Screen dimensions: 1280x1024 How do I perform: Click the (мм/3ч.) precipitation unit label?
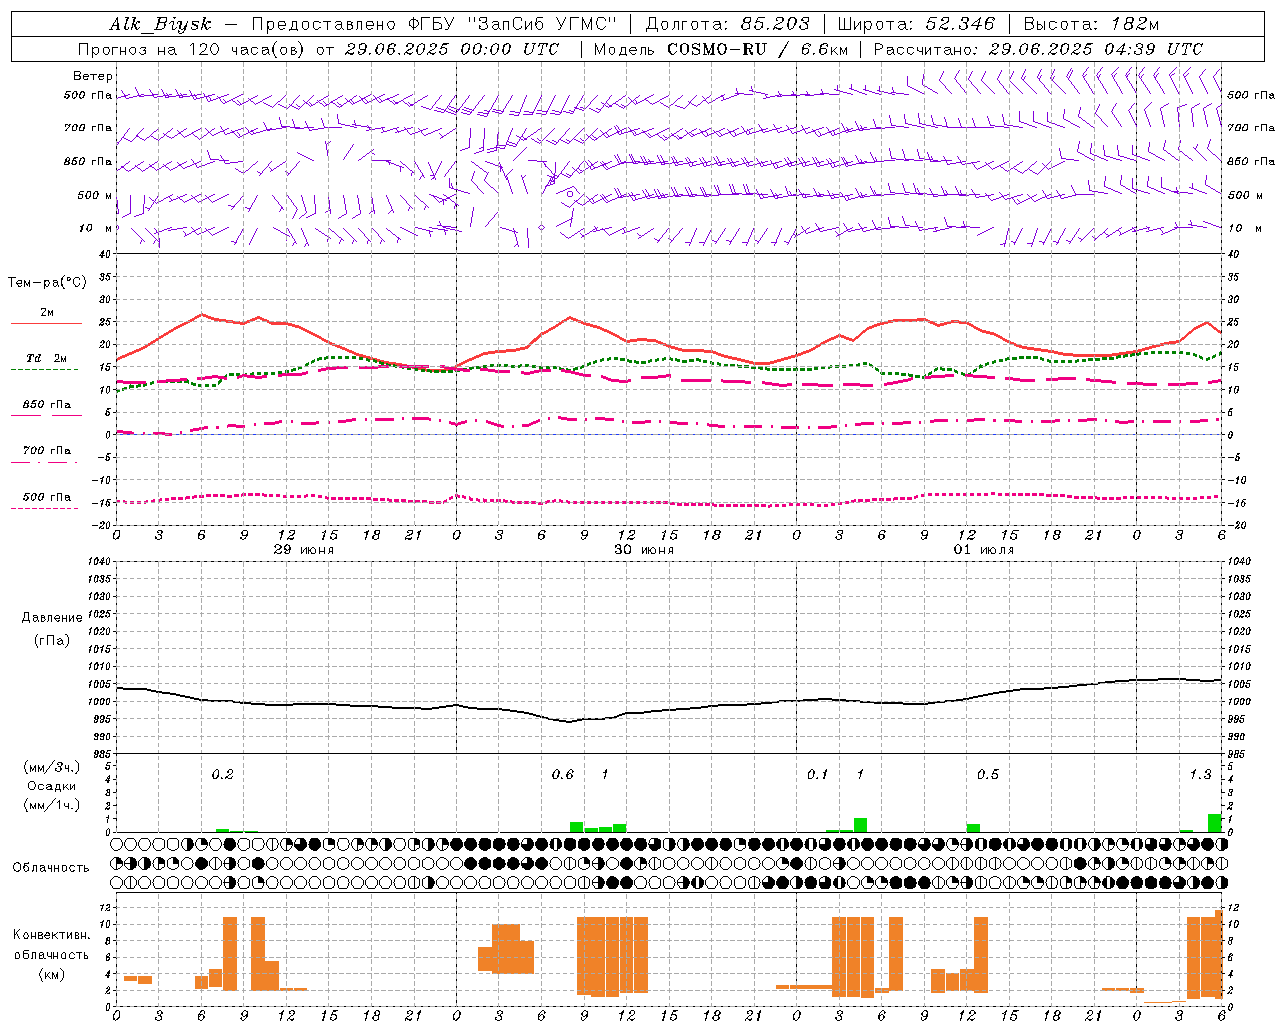tap(52, 767)
